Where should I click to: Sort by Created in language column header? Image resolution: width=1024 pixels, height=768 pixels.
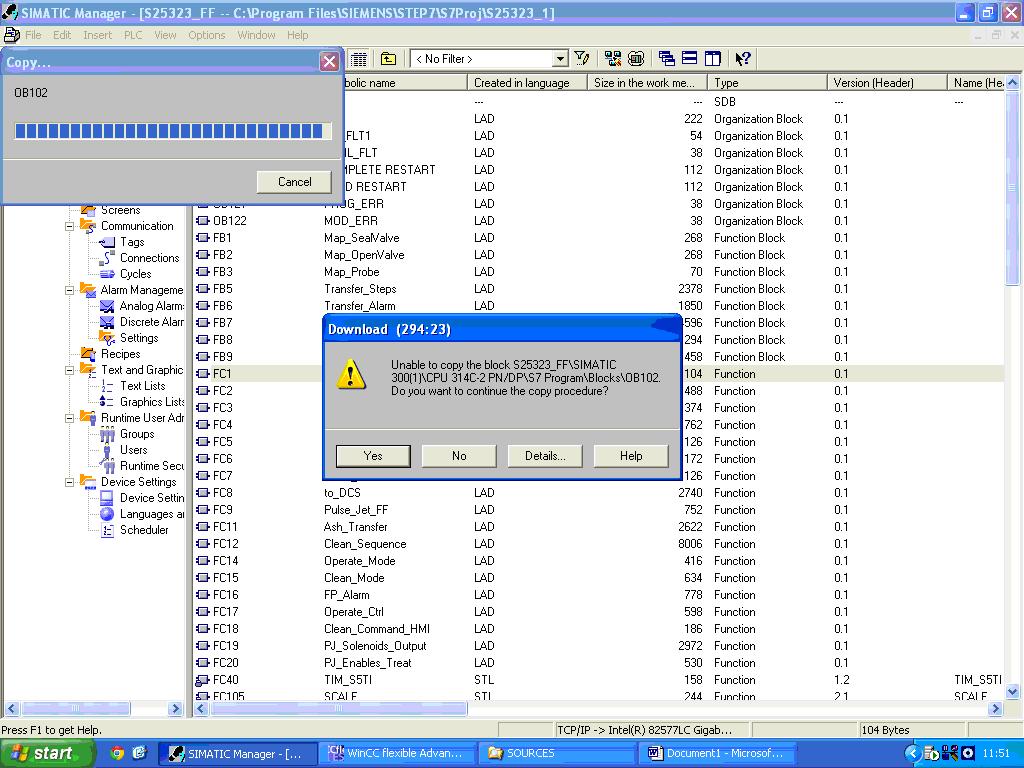tap(527, 83)
